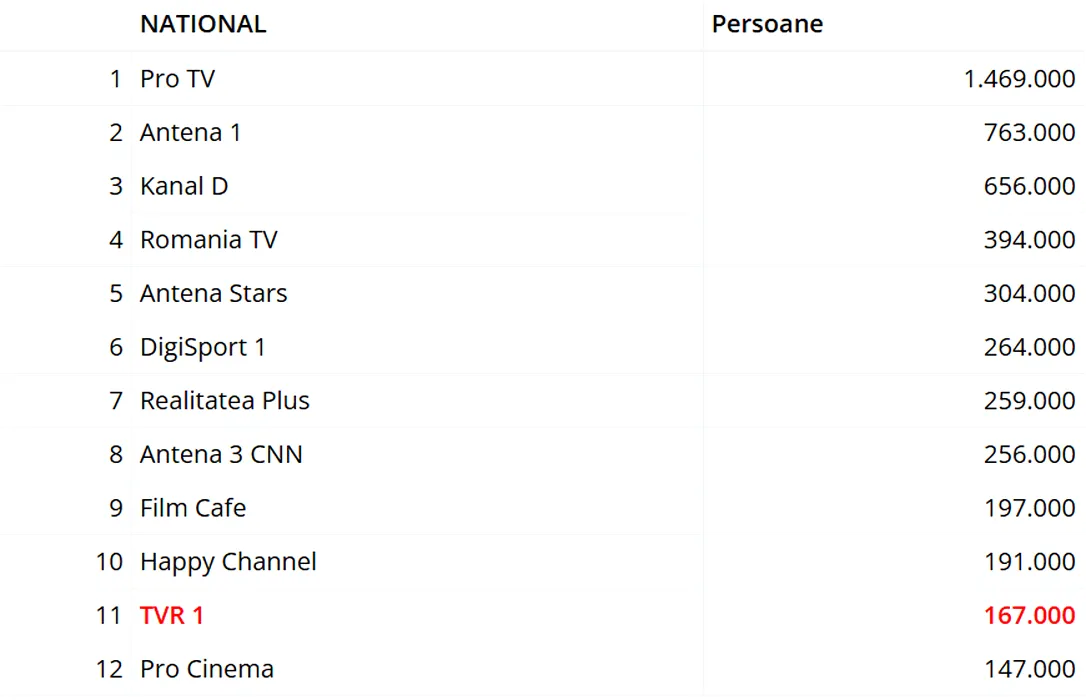Click the red TVR 1 entry
This screenshot has height=700, width=1086.
coord(172,615)
